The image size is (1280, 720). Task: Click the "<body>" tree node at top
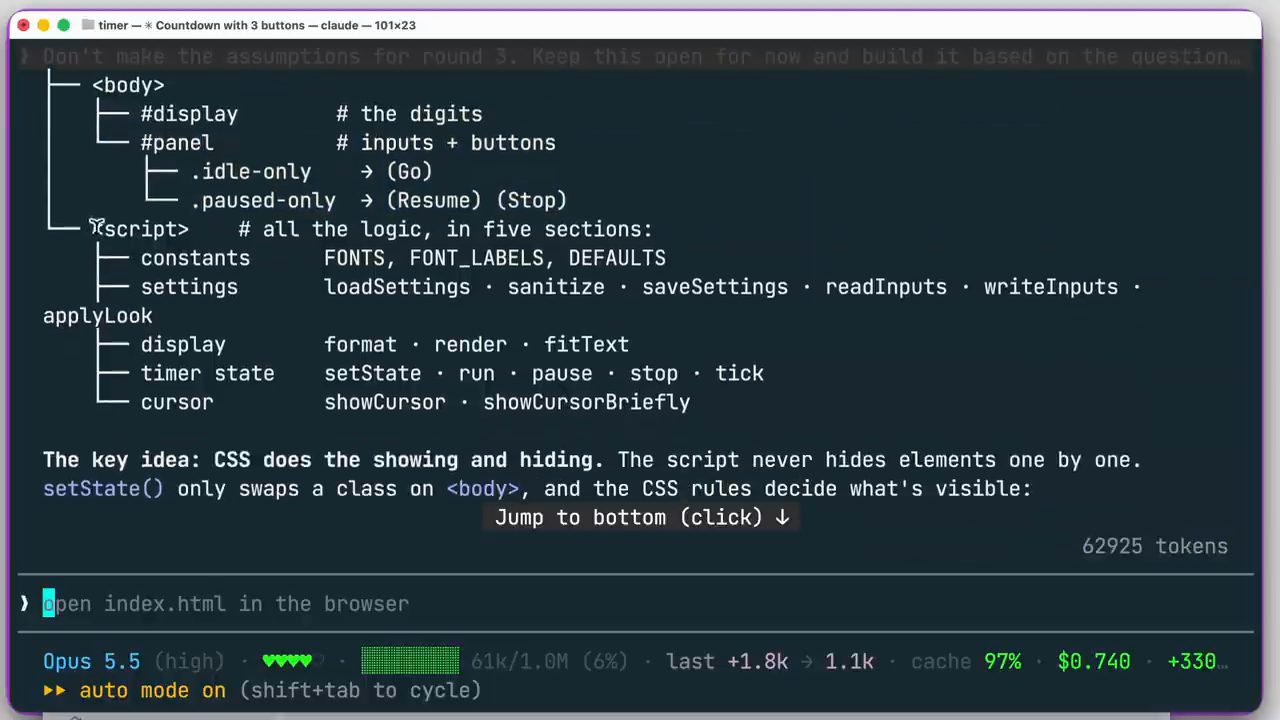[128, 85]
